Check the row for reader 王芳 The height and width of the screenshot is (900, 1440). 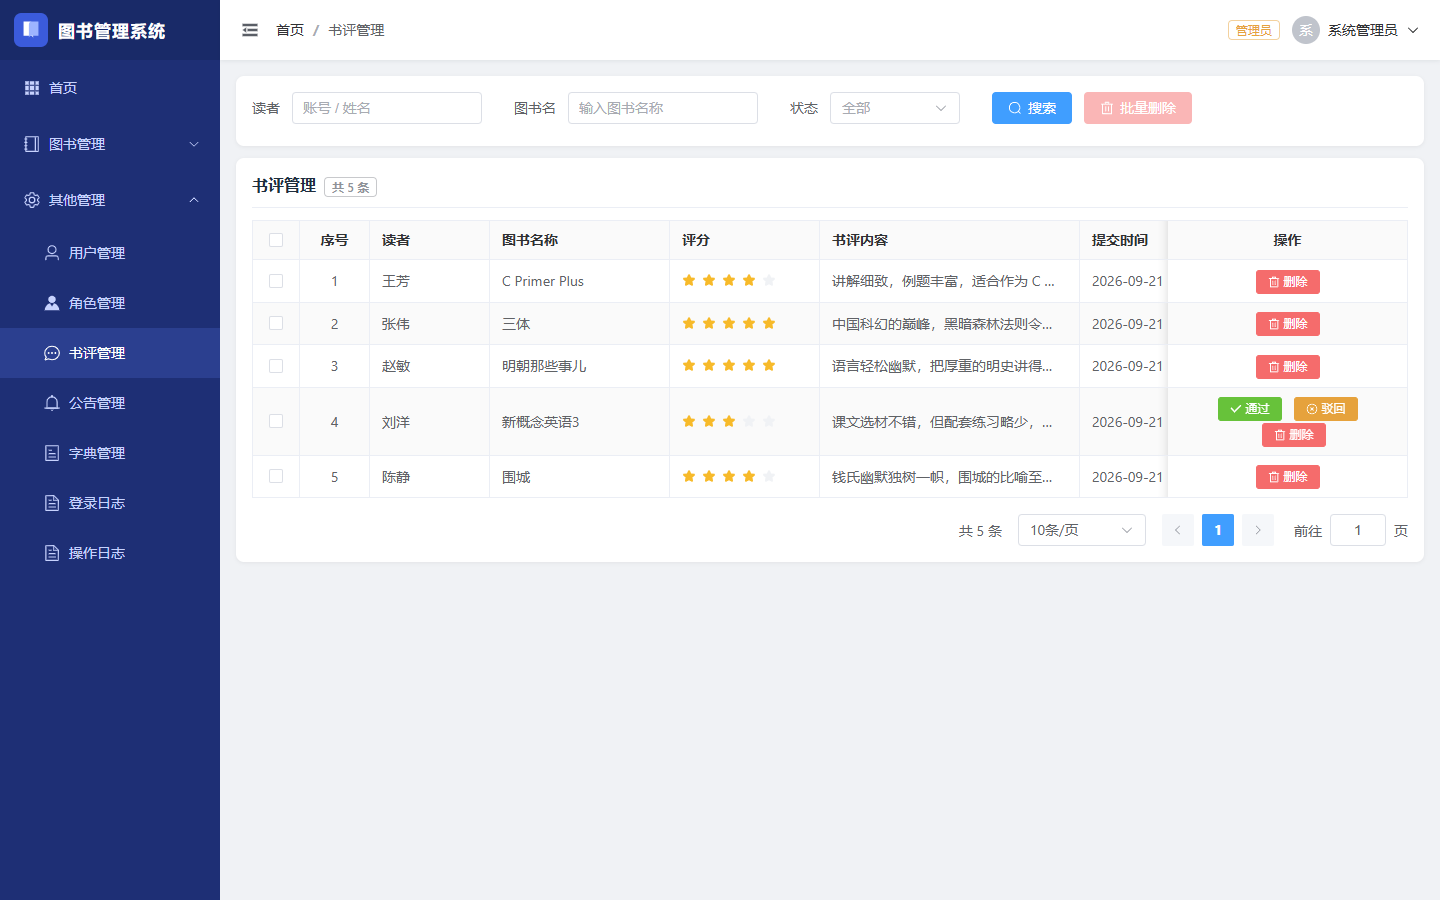(x=276, y=281)
